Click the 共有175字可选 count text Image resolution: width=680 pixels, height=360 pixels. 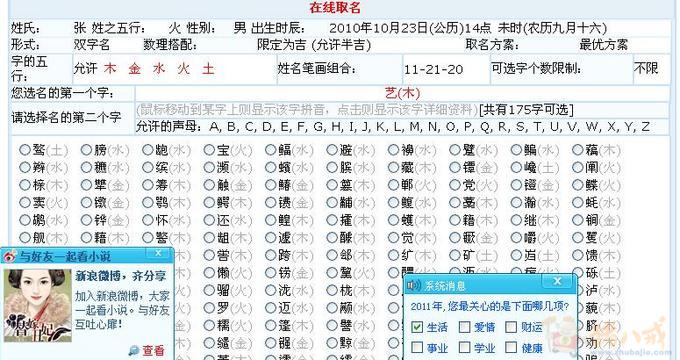click(x=526, y=110)
